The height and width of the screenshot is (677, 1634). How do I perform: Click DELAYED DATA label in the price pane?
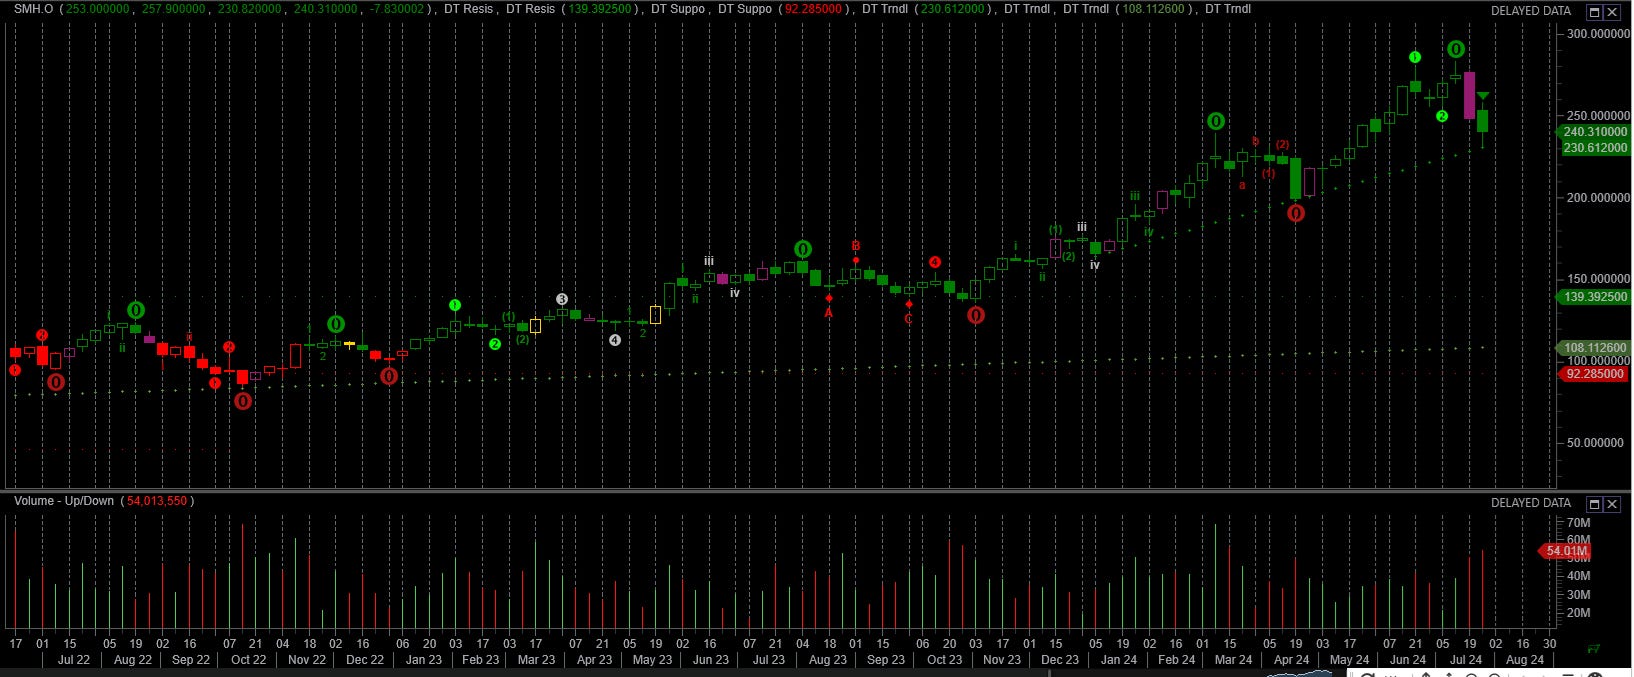pos(1531,11)
